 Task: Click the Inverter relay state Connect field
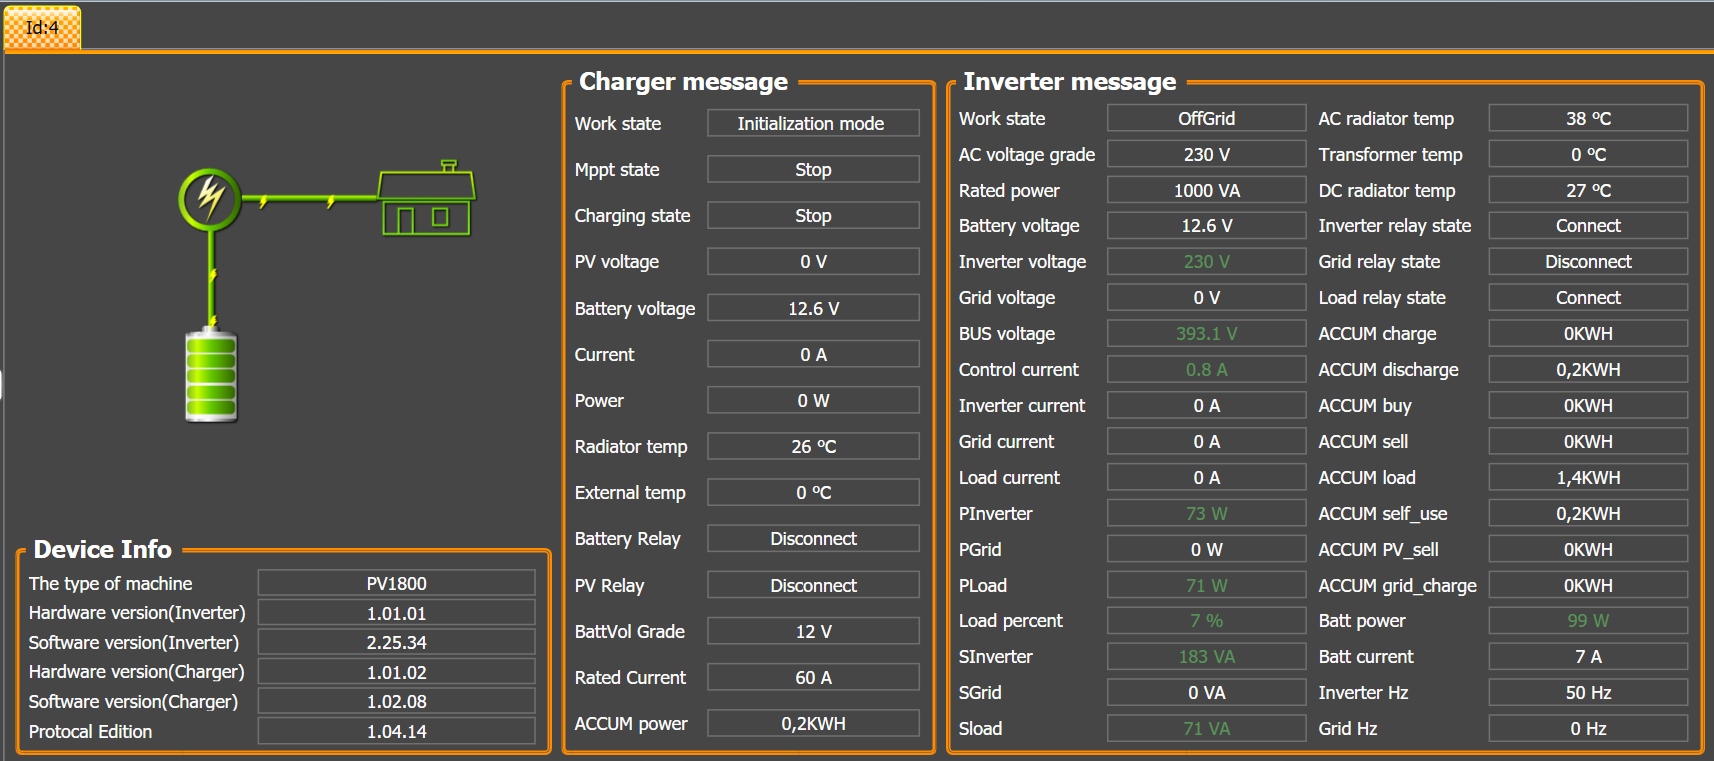tap(1587, 226)
